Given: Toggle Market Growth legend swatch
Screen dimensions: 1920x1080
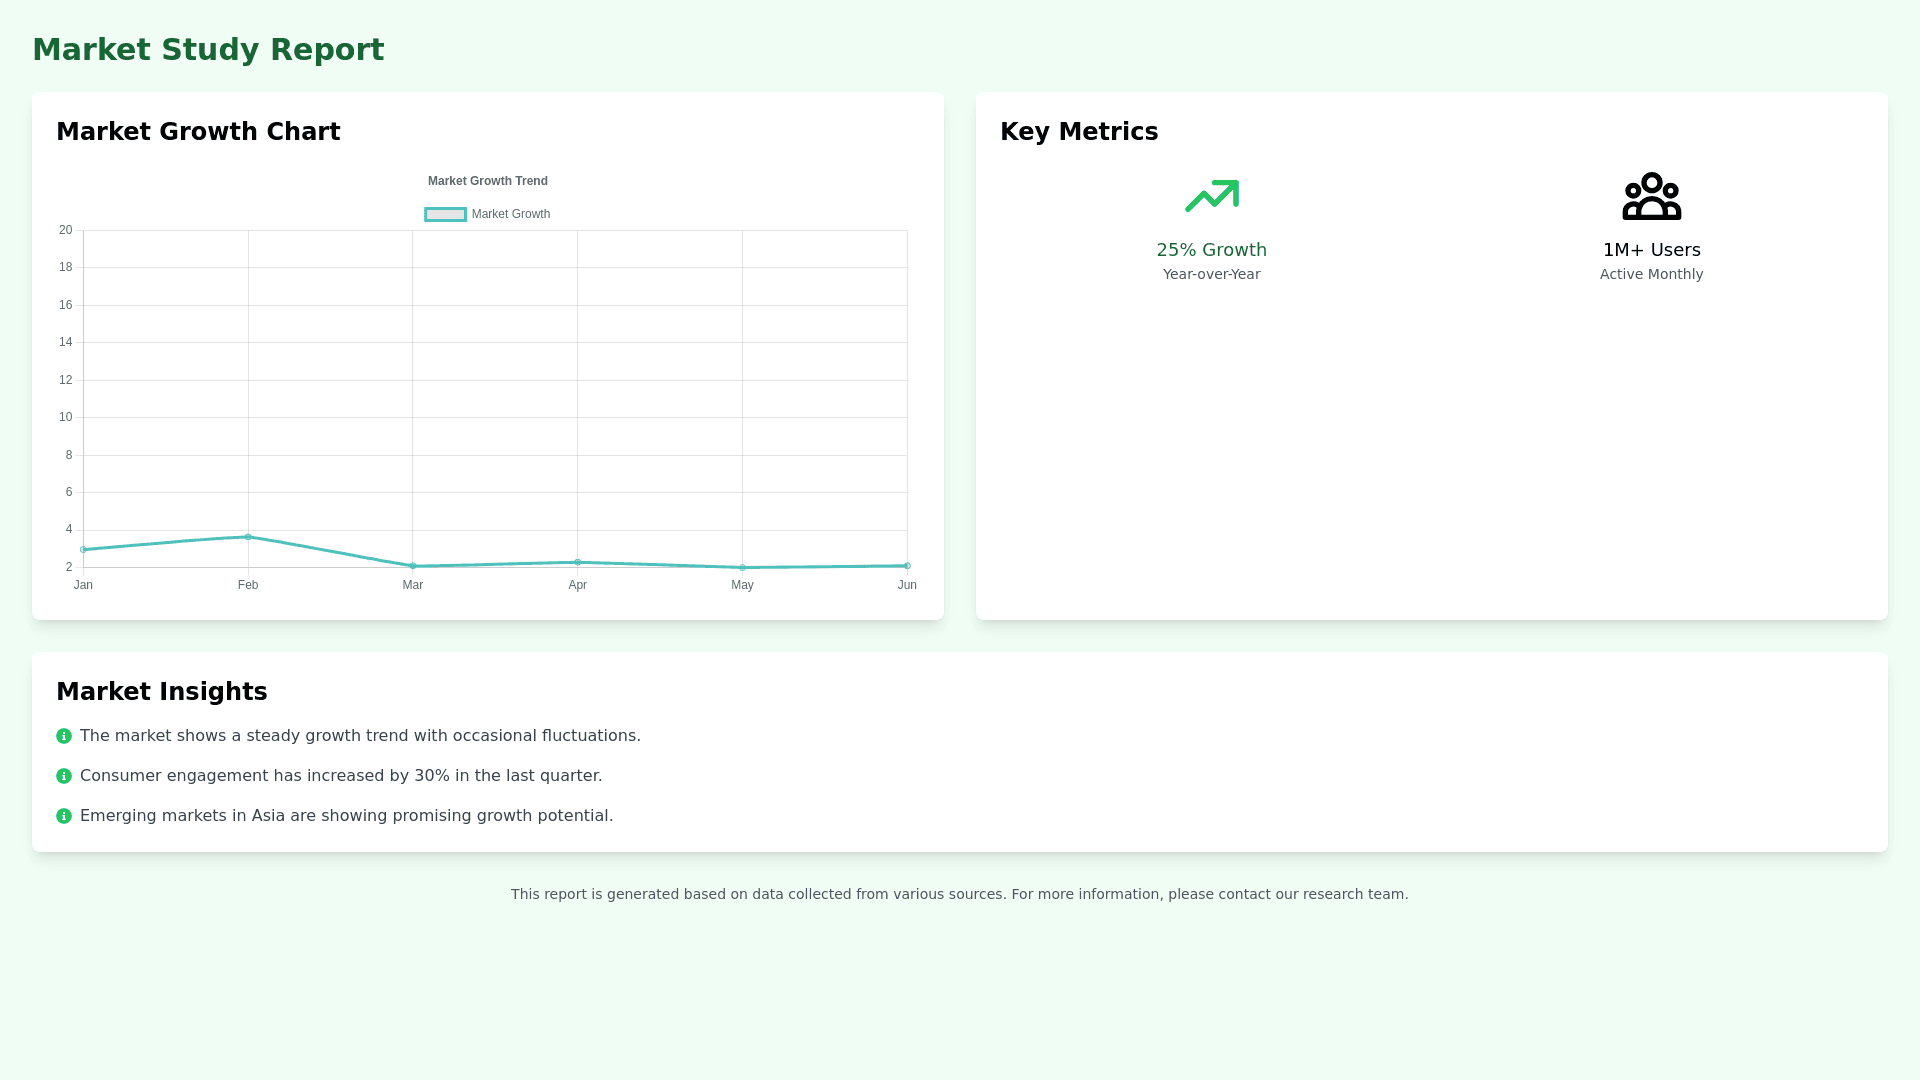Looking at the screenshot, I should coord(445,214).
